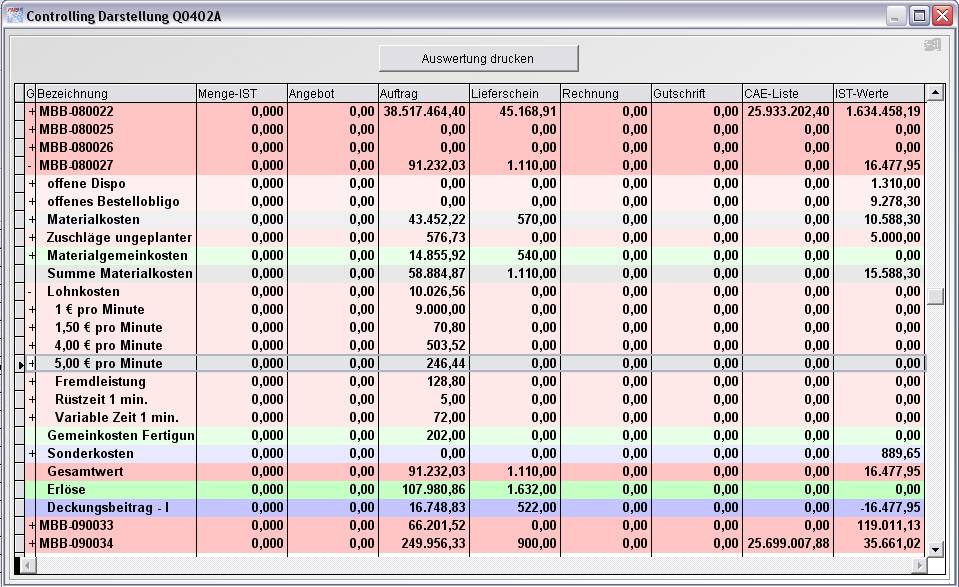Maximize the Controlling Darstellung window
The width and height of the screenshot is (959, 587).
[x=918, y=16]
